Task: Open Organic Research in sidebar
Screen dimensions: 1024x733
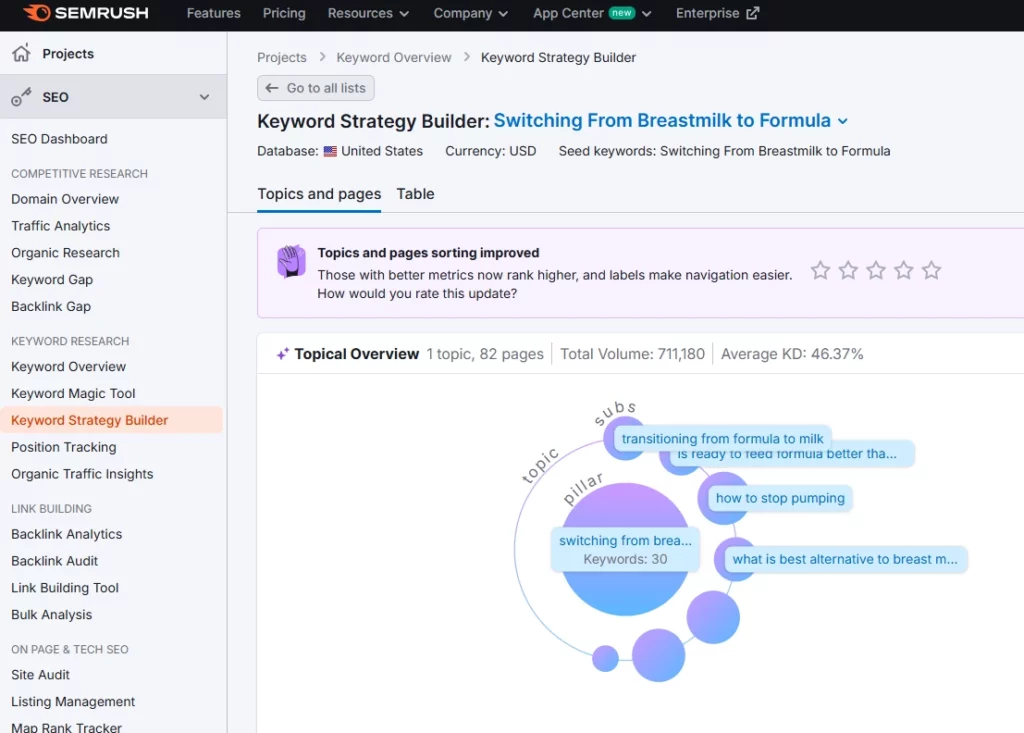Action: [x=65, y=253]
